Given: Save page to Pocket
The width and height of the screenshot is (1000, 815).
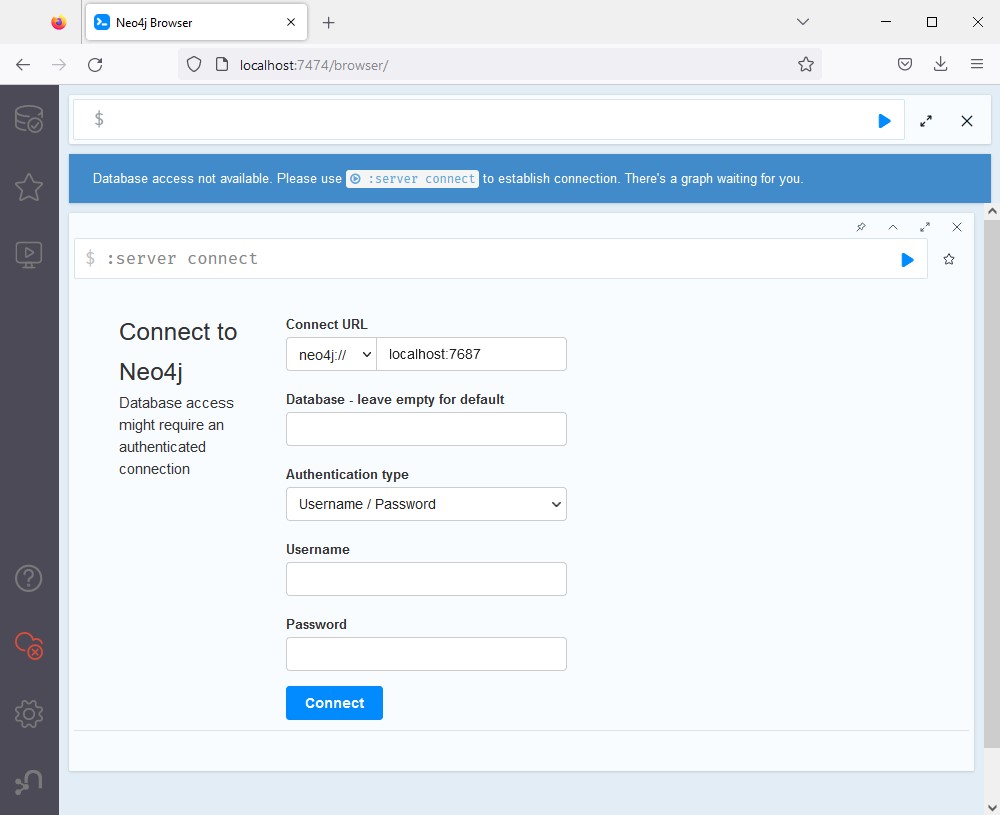Looking at the screenshot, I should (x=904, y=64).
